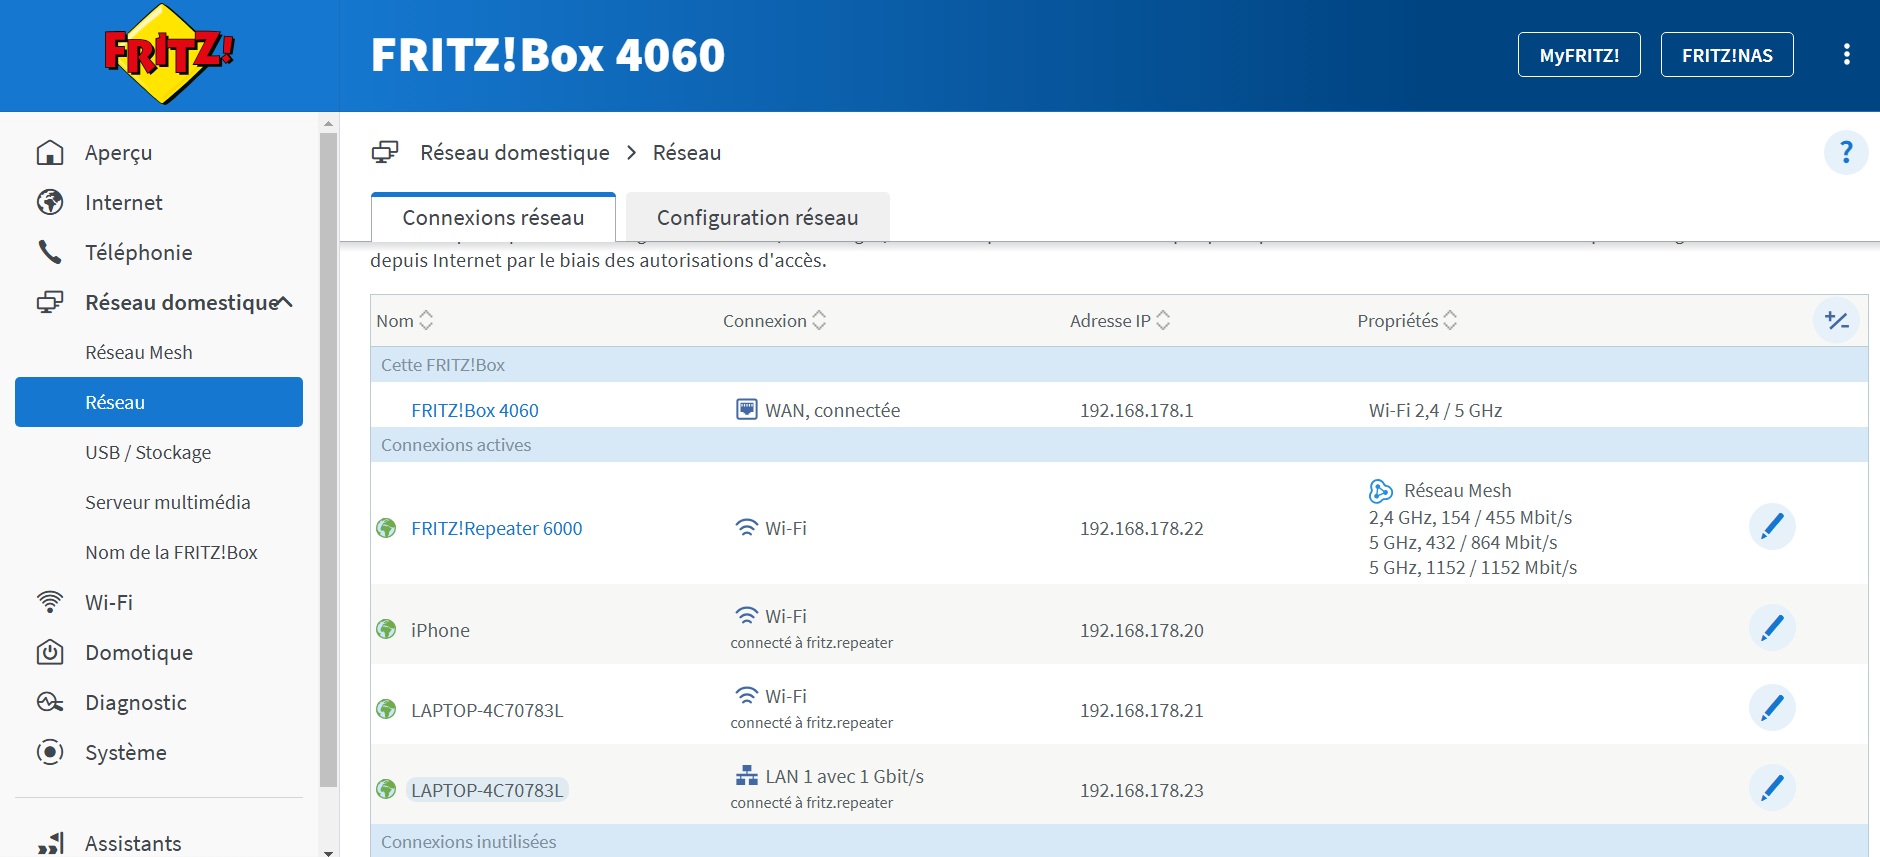Viewport: 1880px width, 857px height.
Task: Open the FRITZ!Repeater 6000 link
Action: (x=497, y=528)
